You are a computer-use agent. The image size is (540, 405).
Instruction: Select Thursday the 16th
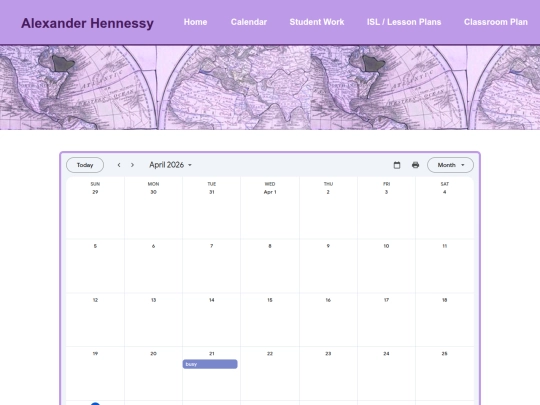tap(328, 300)
